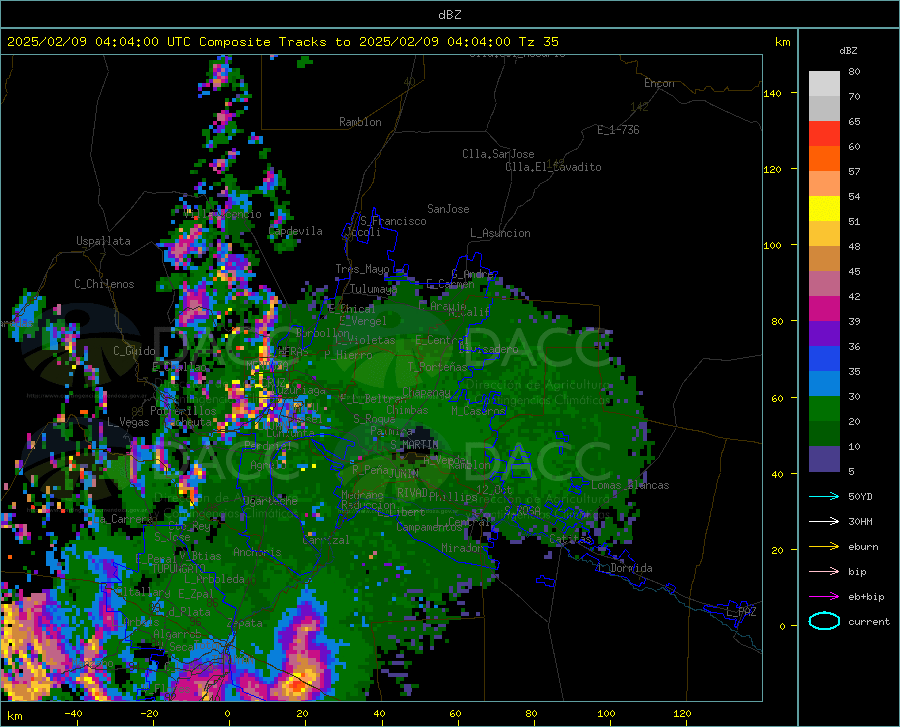Click the 120 tick on the horizontal km axis

[682, 714]
